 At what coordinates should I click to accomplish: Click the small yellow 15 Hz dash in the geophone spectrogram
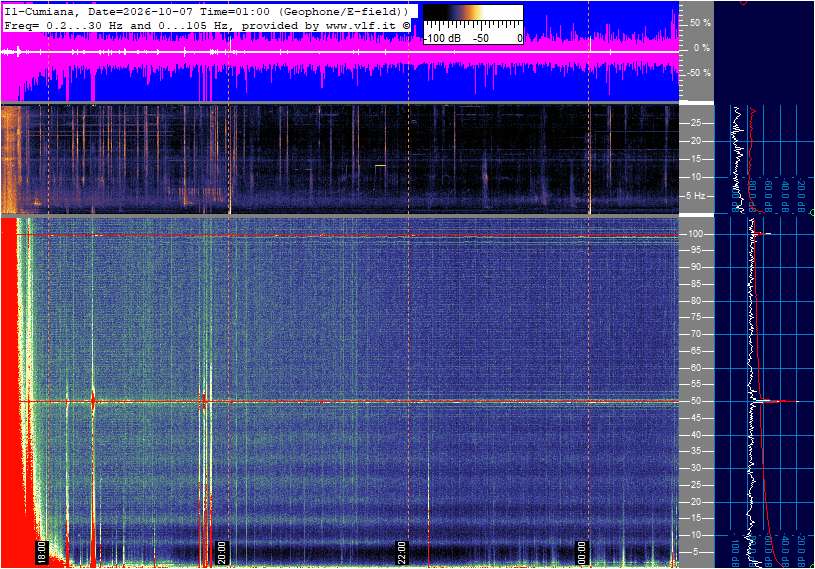click(x=380, y=166)
